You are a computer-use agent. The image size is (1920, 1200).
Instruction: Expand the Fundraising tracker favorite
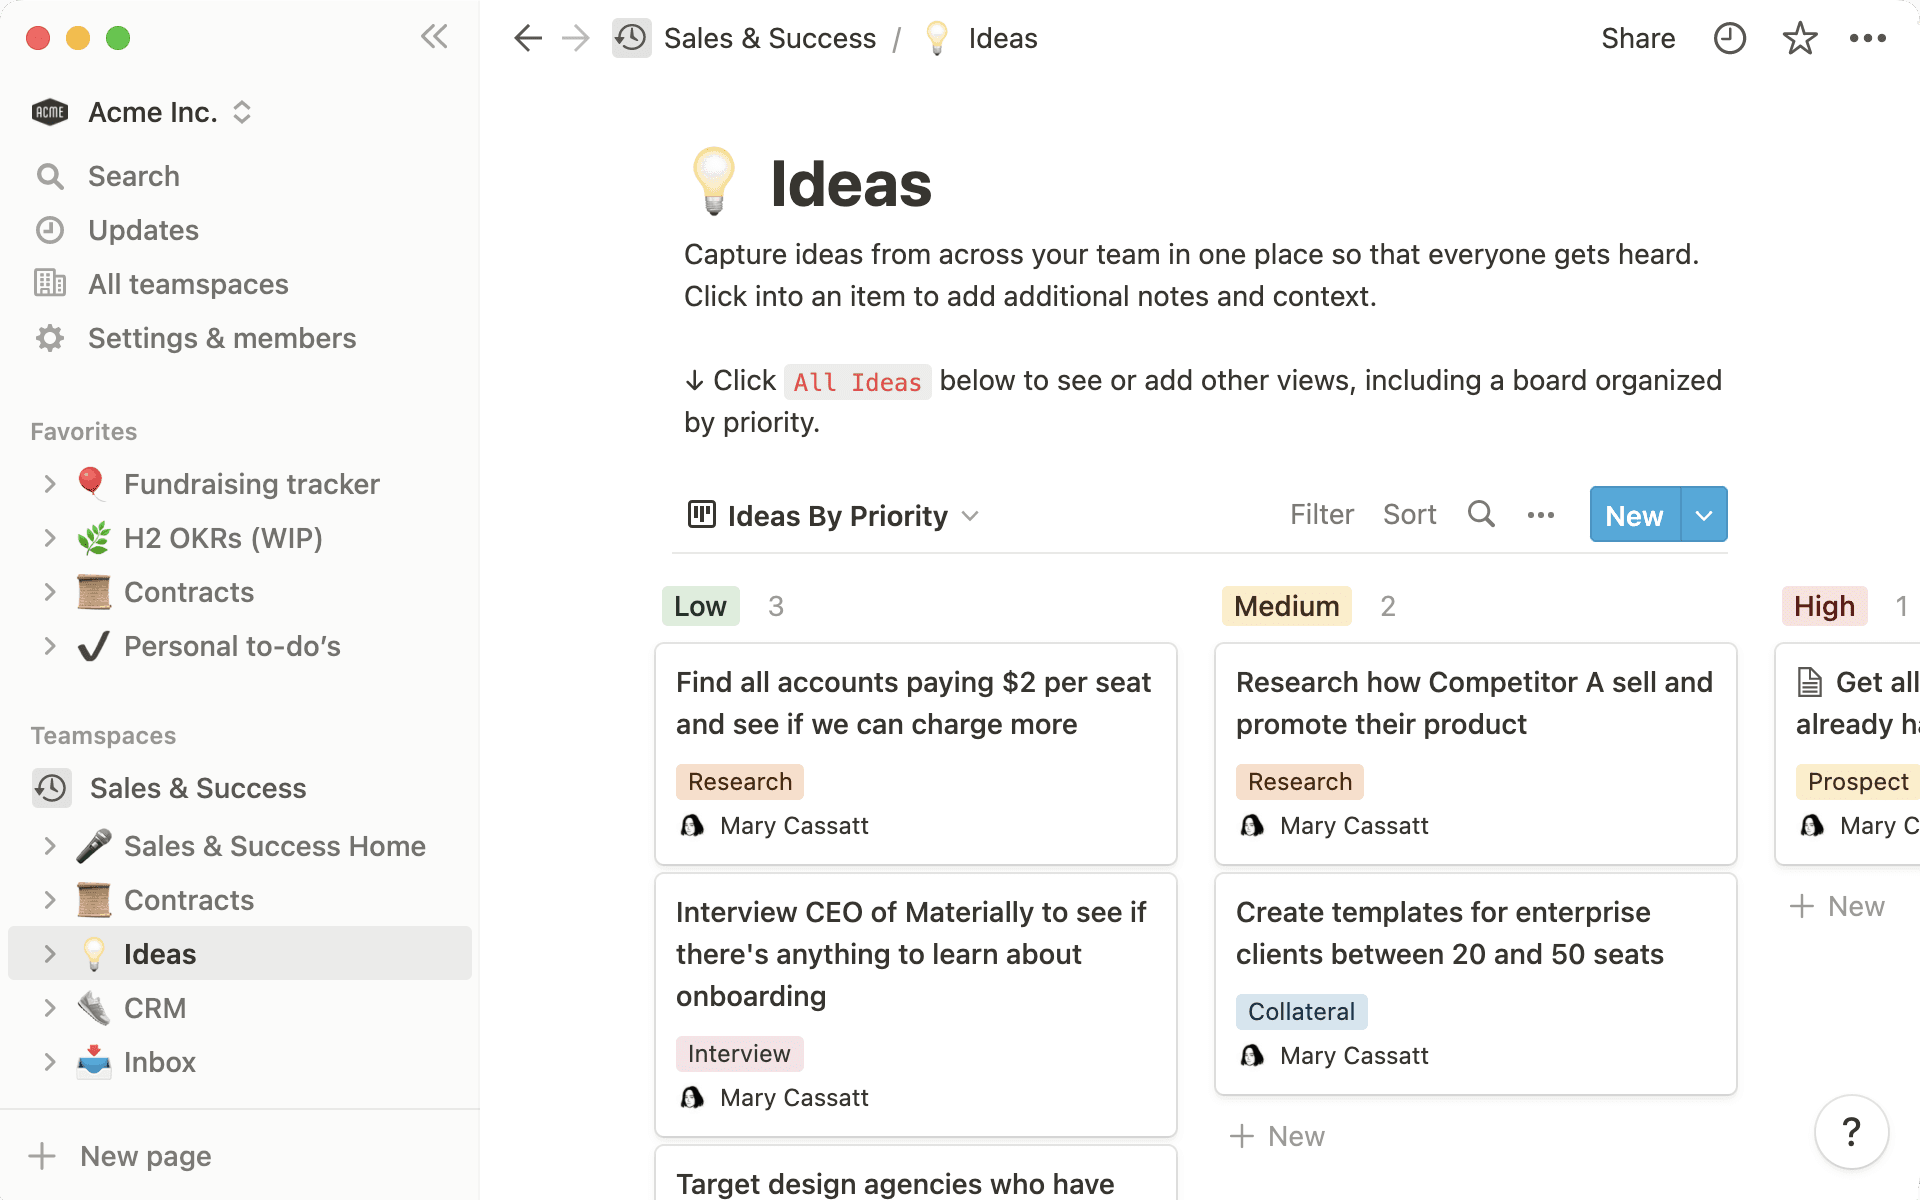pyautogui.click(x=51, y=484)
